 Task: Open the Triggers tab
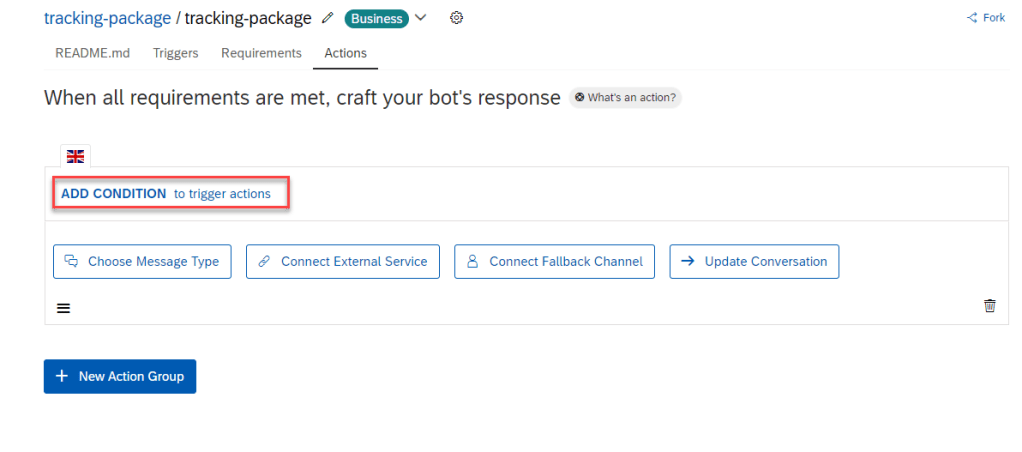pyautogui.click(x=175, y=53)
